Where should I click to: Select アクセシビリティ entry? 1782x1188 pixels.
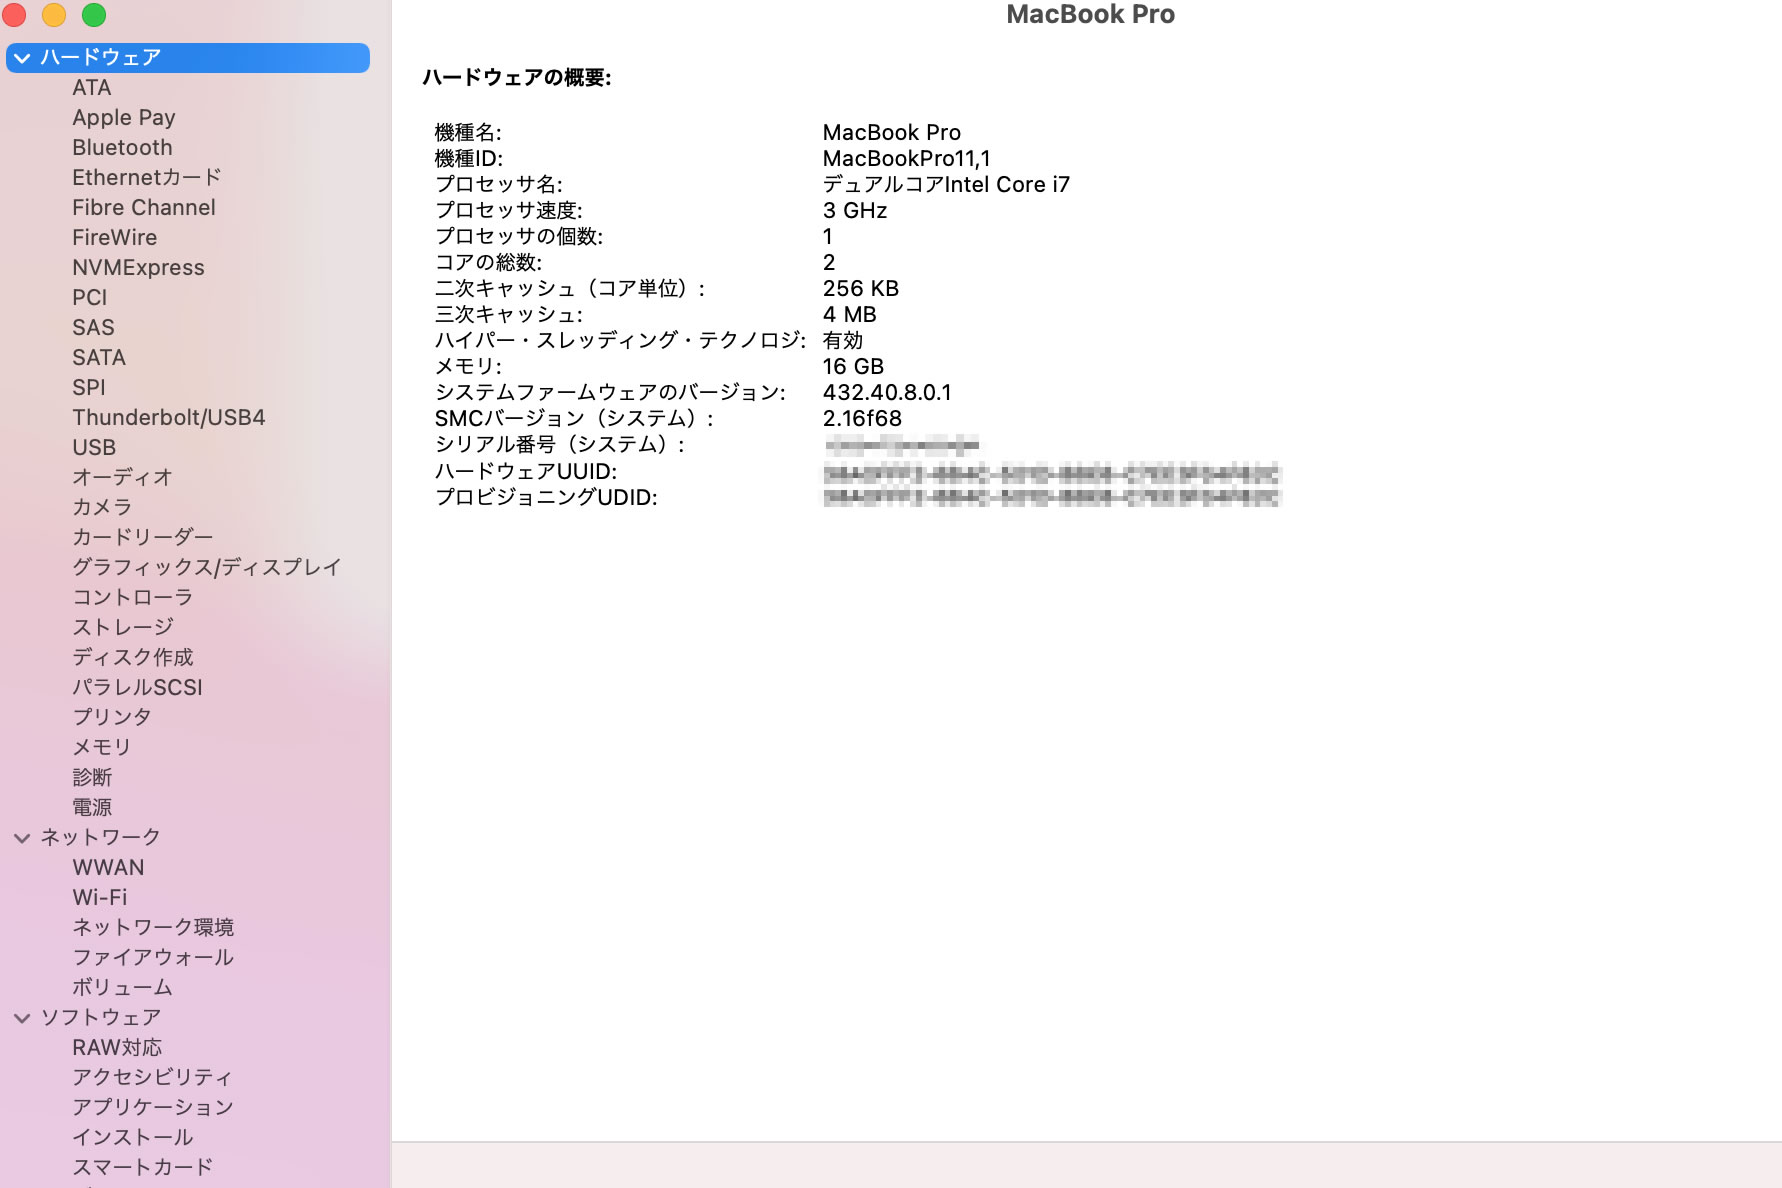coord(152,1078)
